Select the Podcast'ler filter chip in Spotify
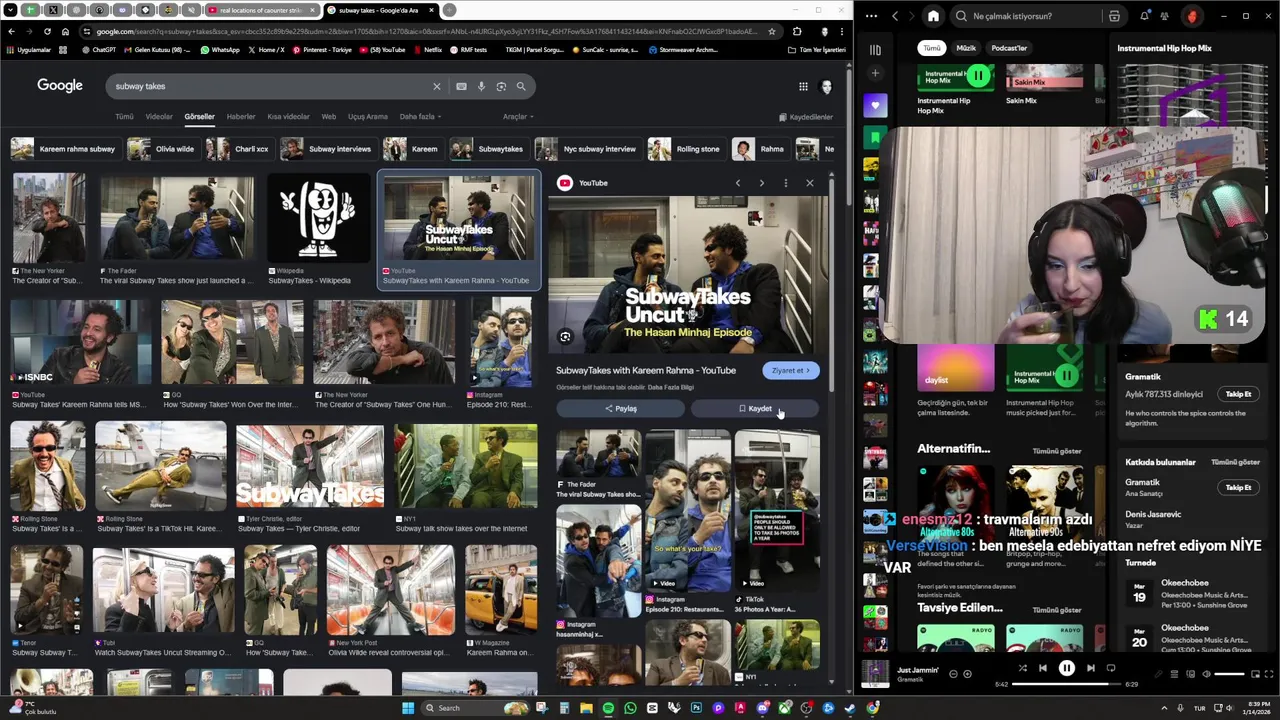The width and height of the screenshot is (1280, 720). [1009, 48]
